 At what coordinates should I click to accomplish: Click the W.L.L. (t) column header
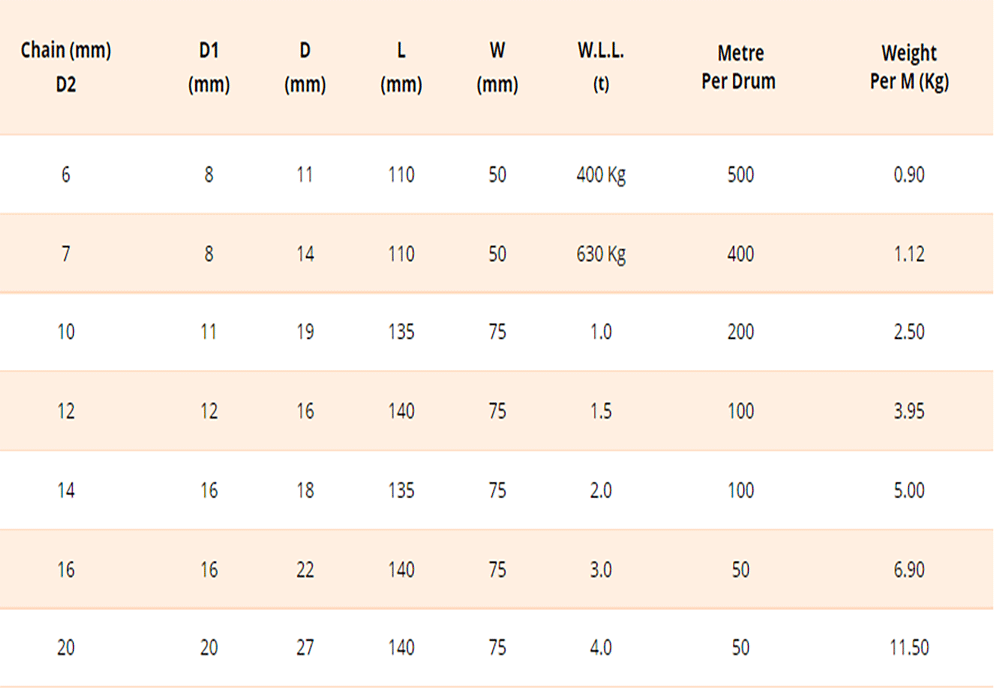[x=600, y=68]
